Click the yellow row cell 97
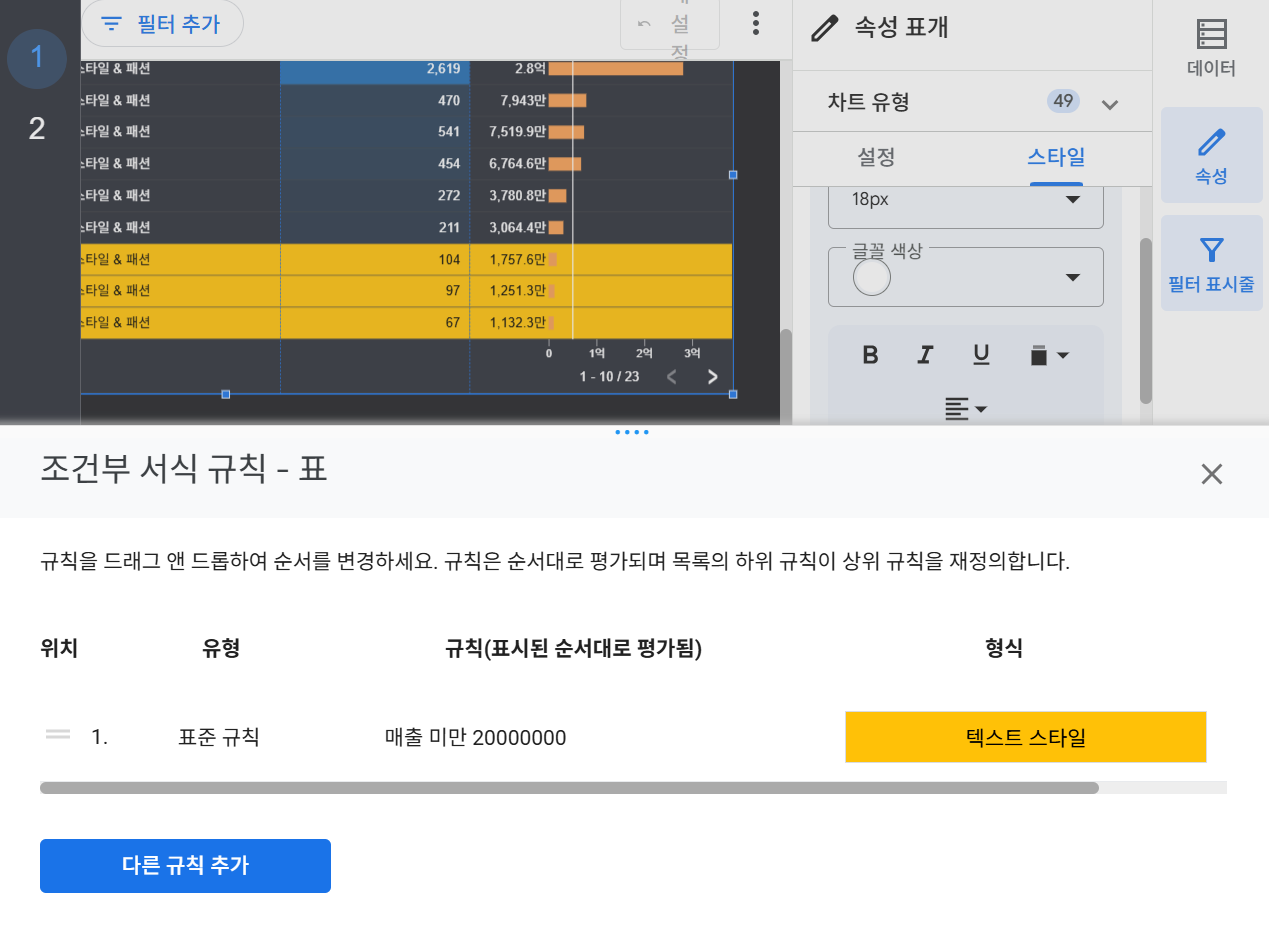This screenshot has width=1269, height=935. [x=453, y=290]
